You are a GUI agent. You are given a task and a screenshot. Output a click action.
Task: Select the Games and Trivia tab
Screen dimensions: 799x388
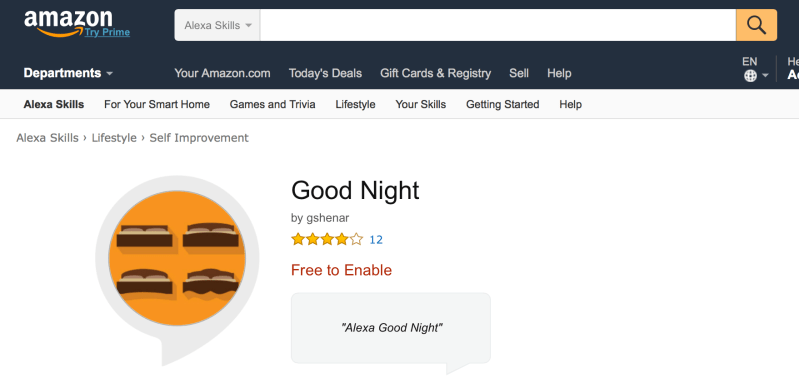[272, 104]
